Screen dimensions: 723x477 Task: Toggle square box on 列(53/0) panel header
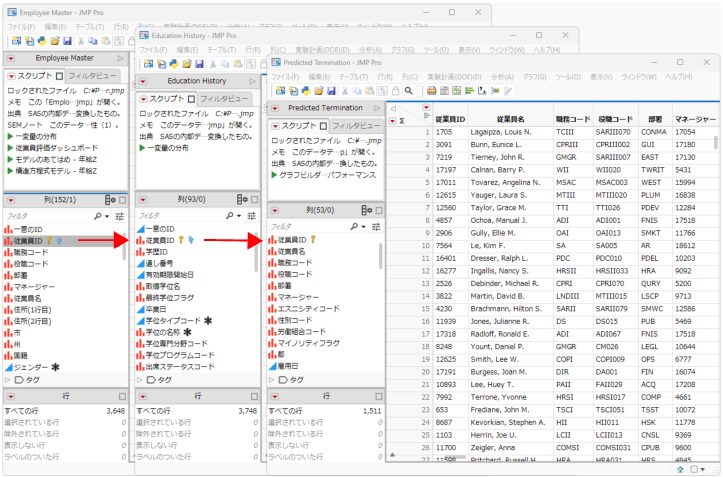[379, 210]
